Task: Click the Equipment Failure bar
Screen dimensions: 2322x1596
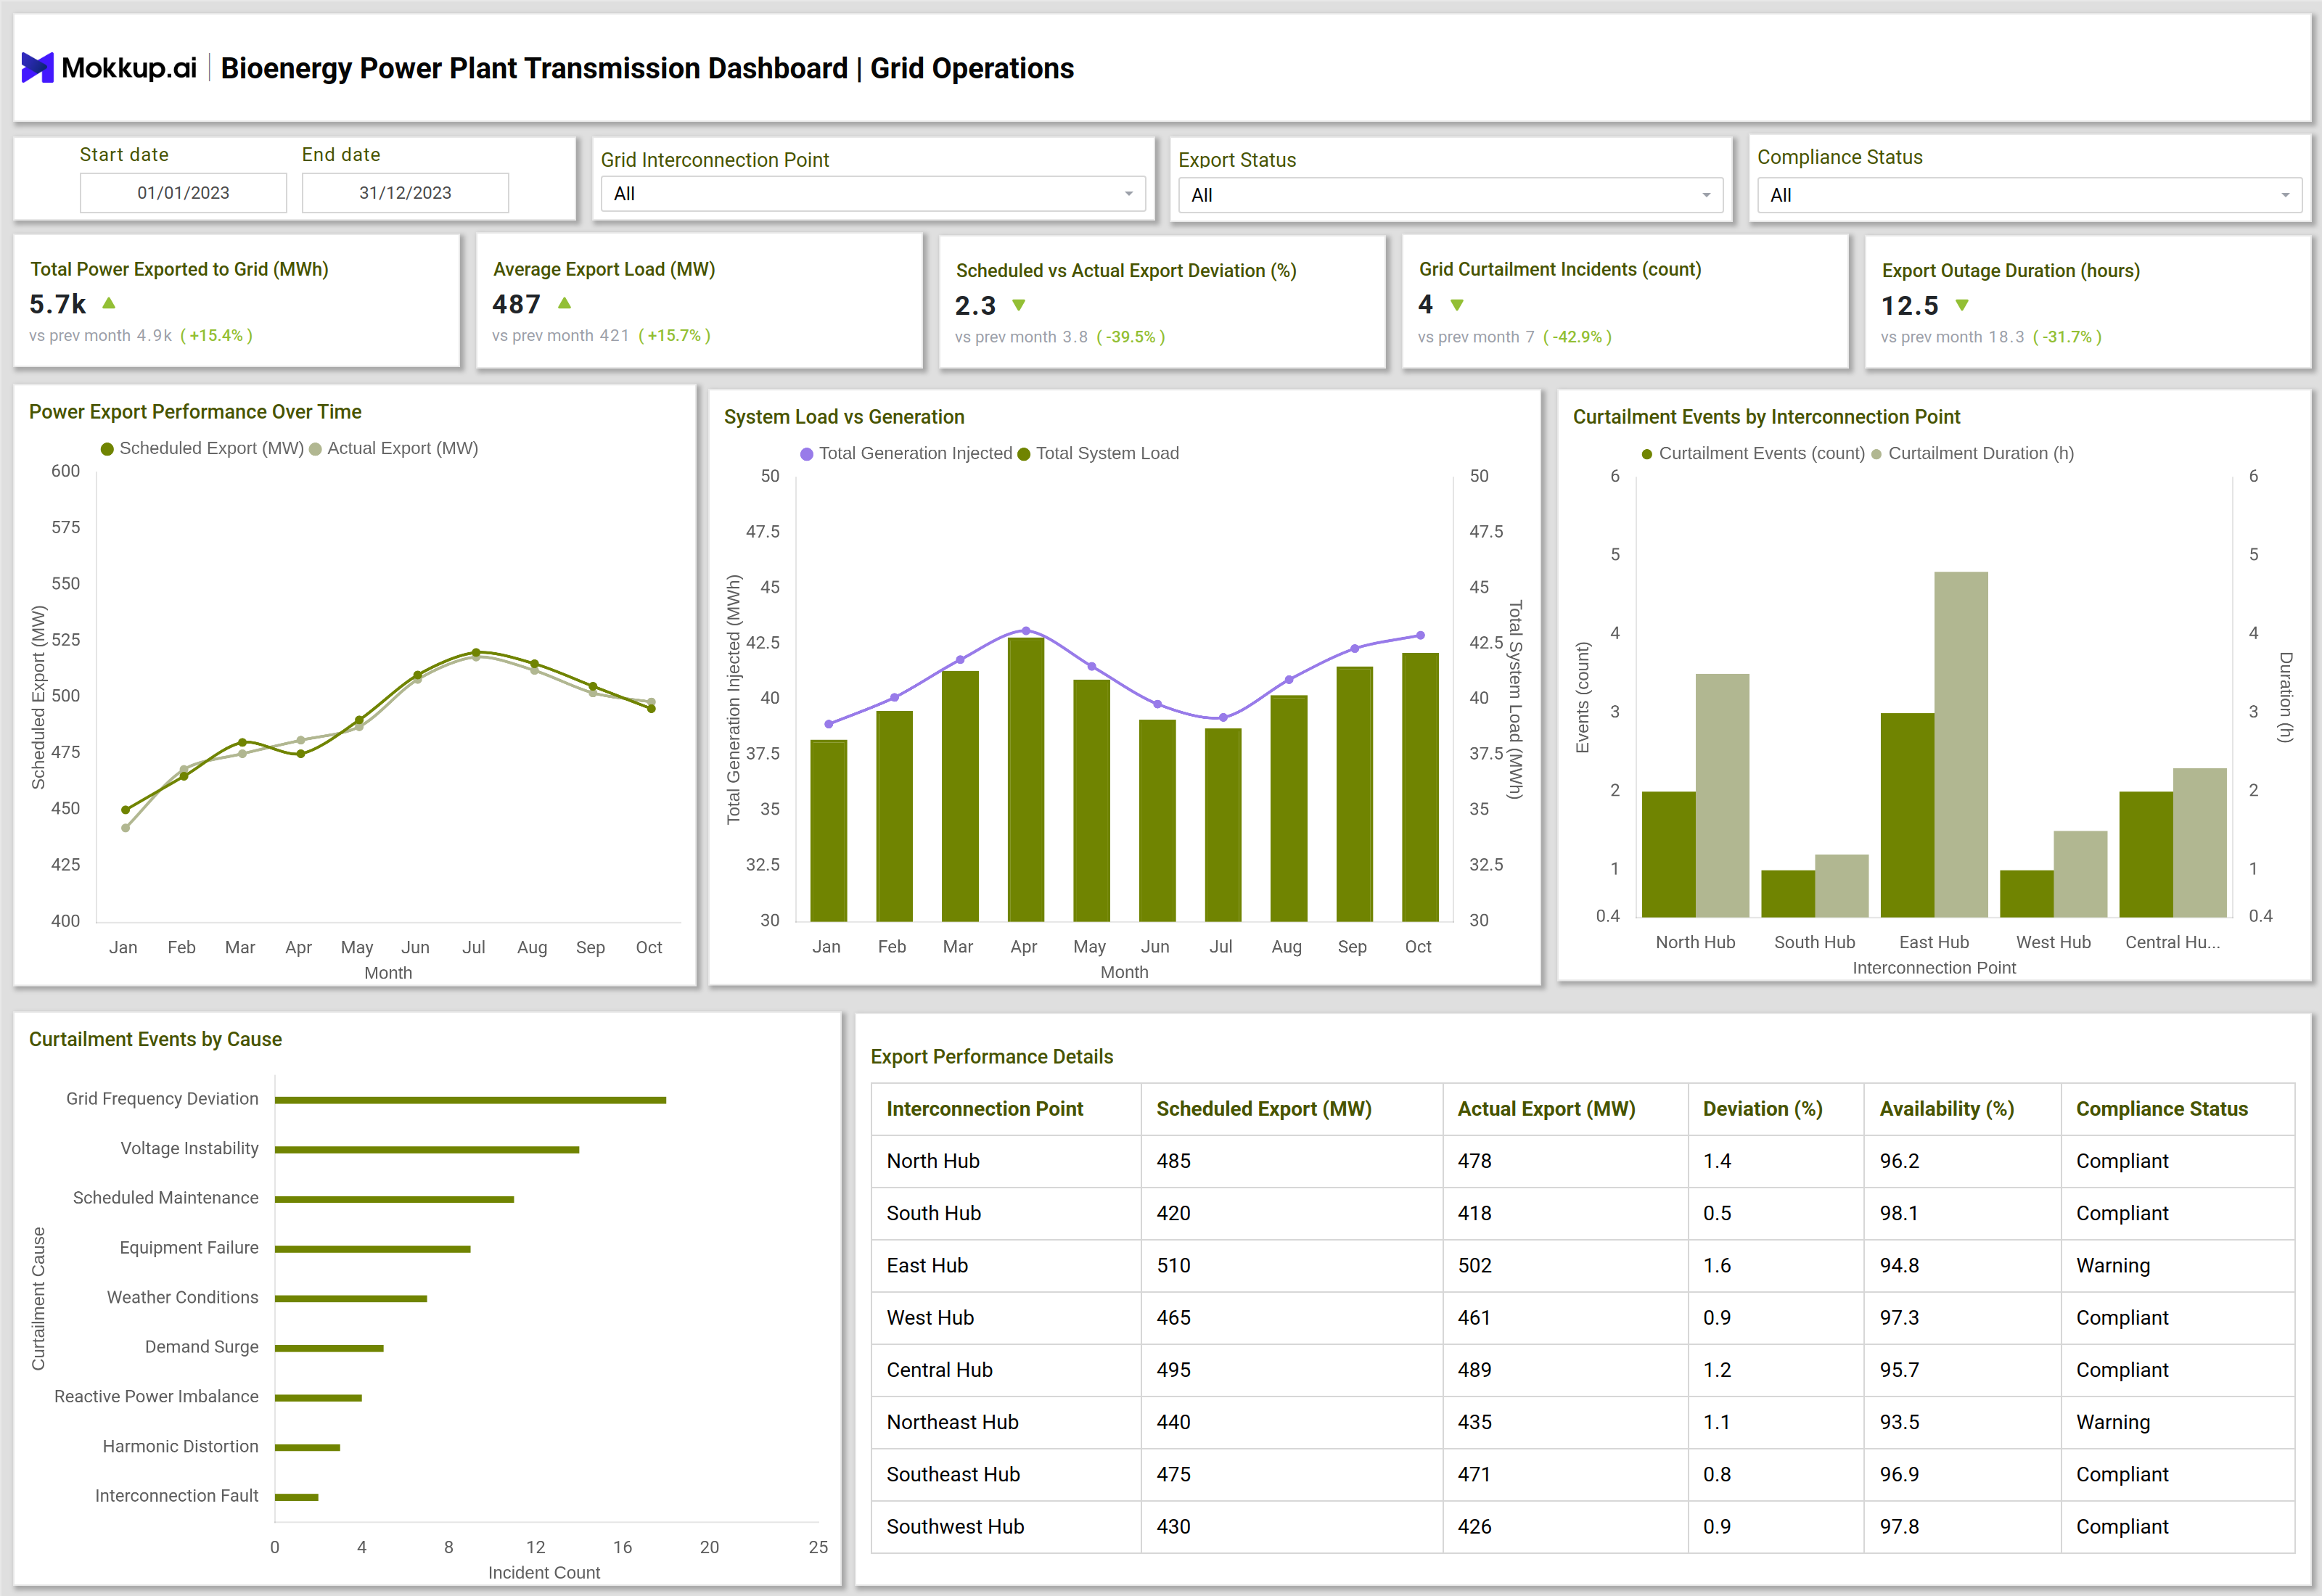Action: 372,1249
